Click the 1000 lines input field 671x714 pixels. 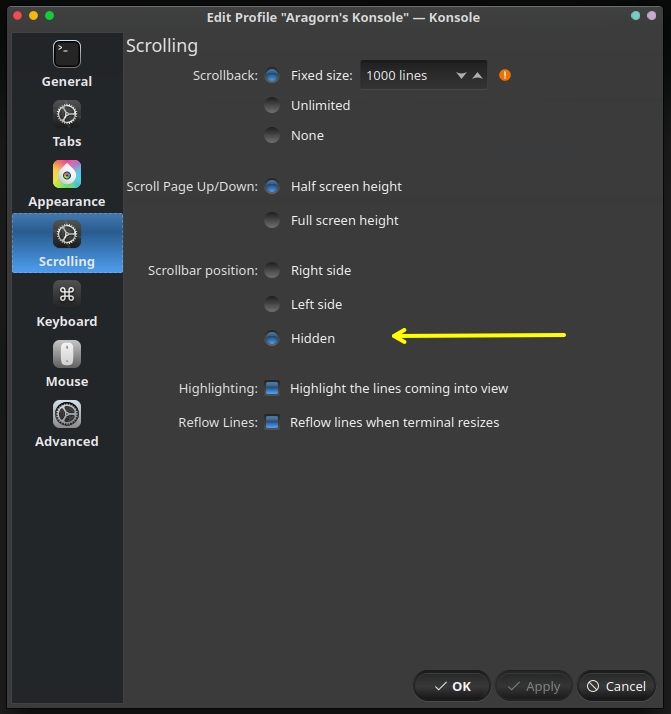click(405, 76)
